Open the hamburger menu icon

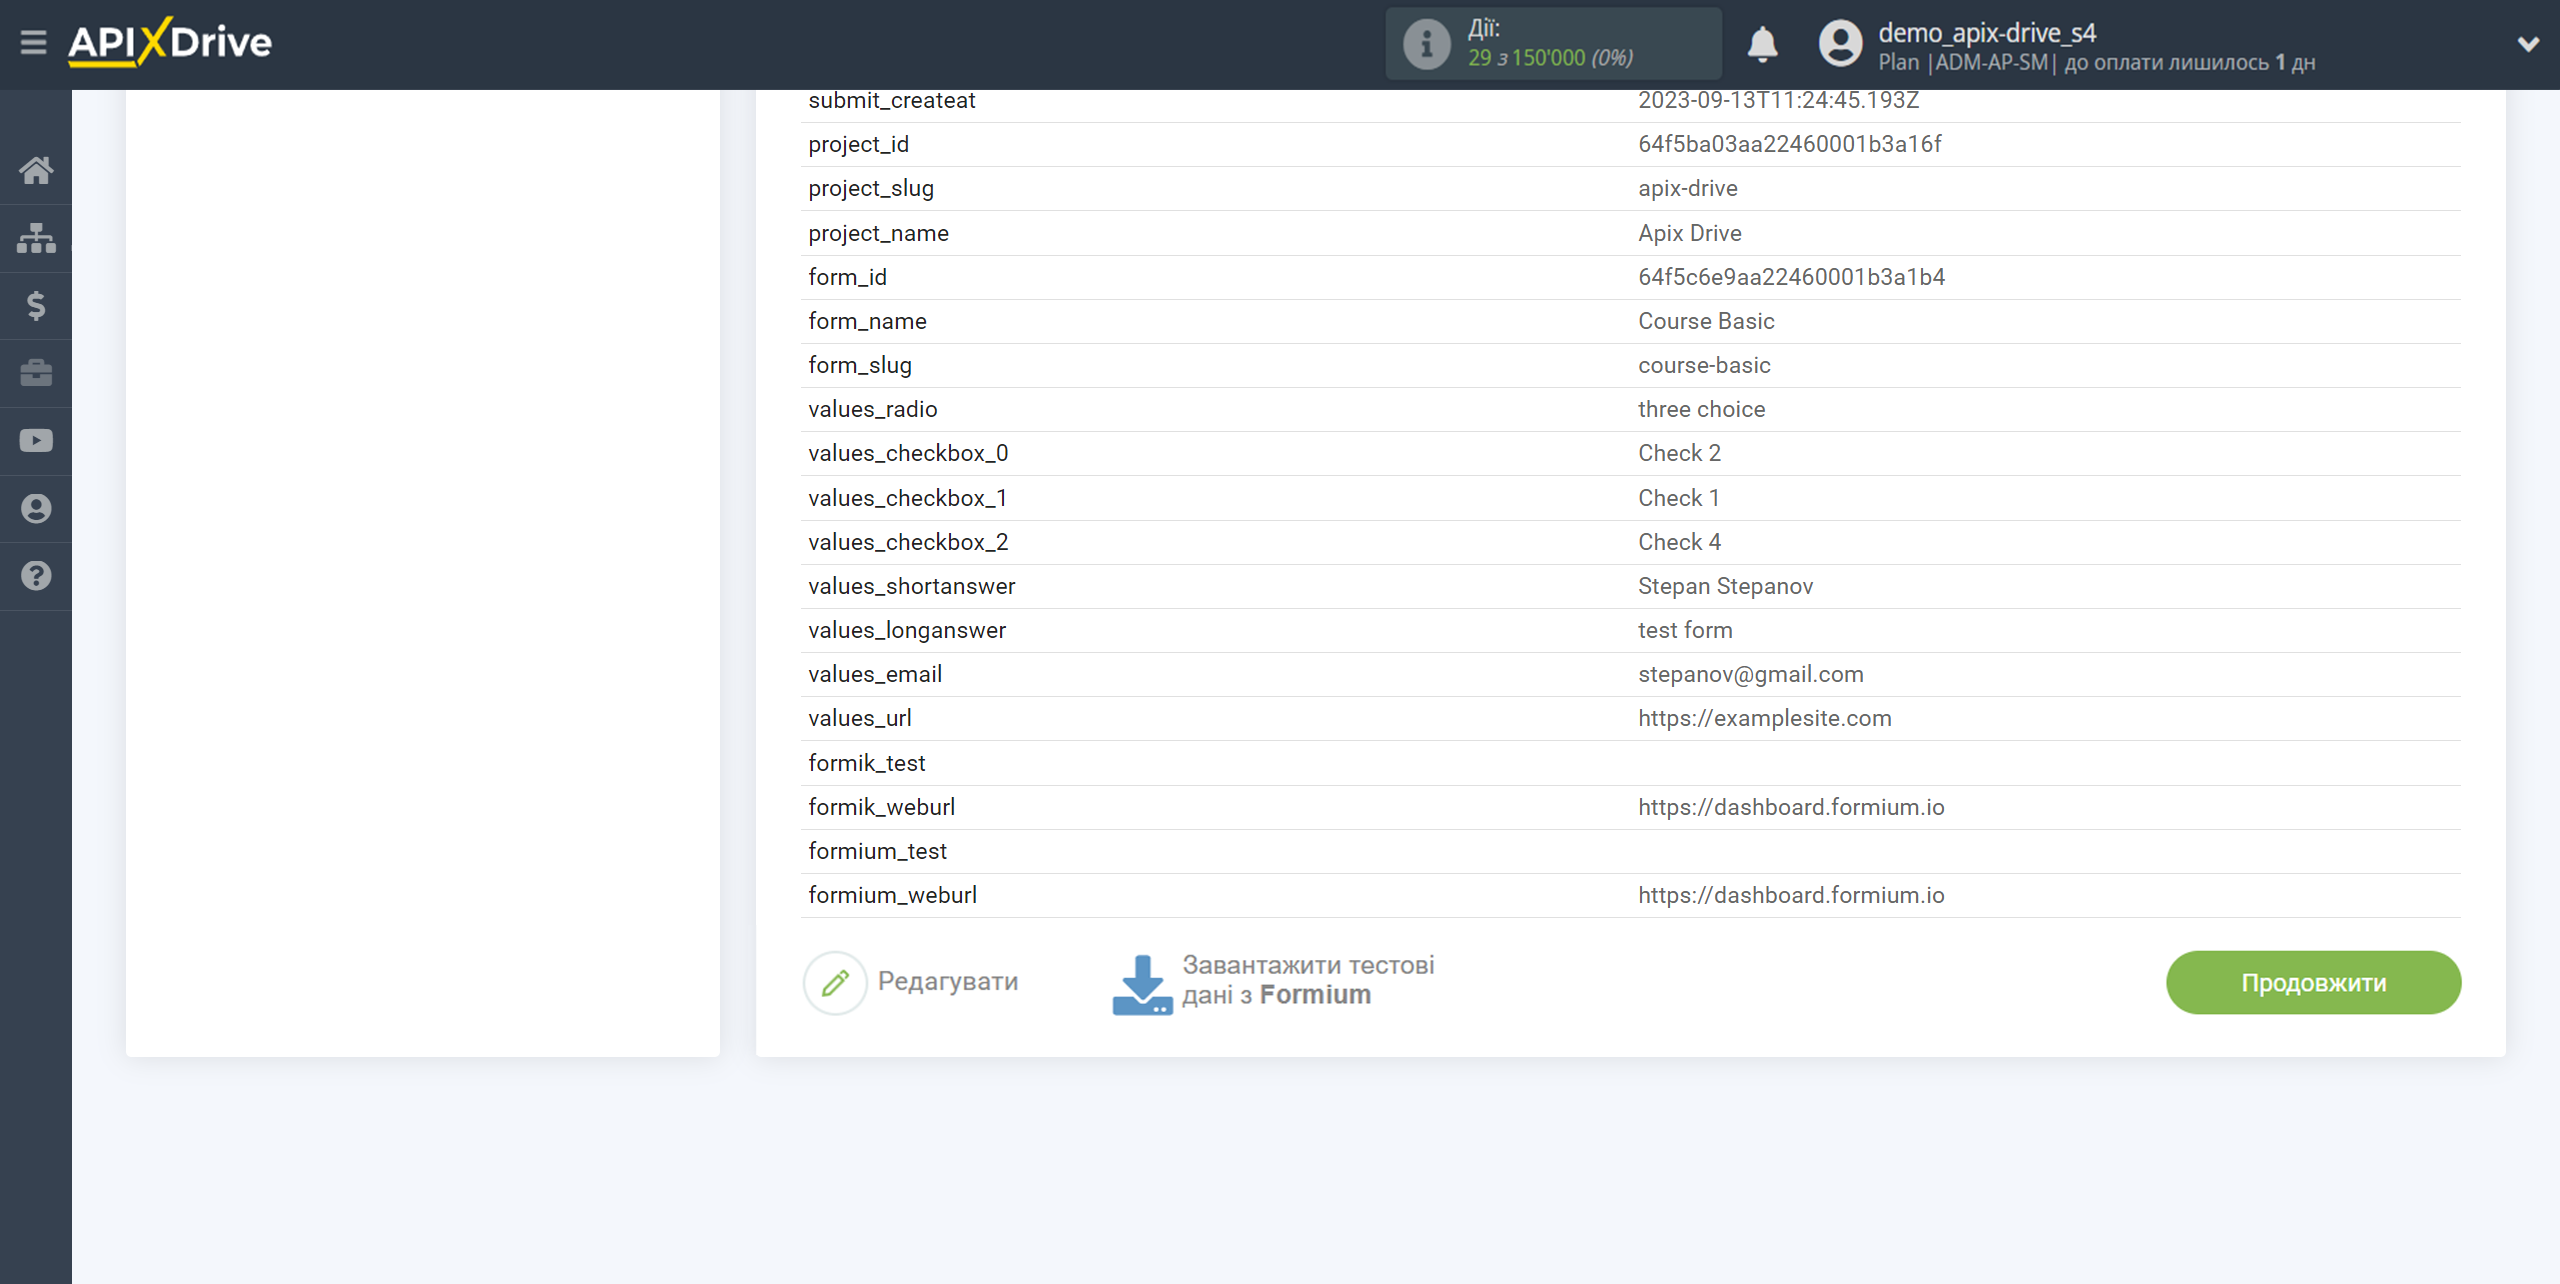tap(33, 43)
